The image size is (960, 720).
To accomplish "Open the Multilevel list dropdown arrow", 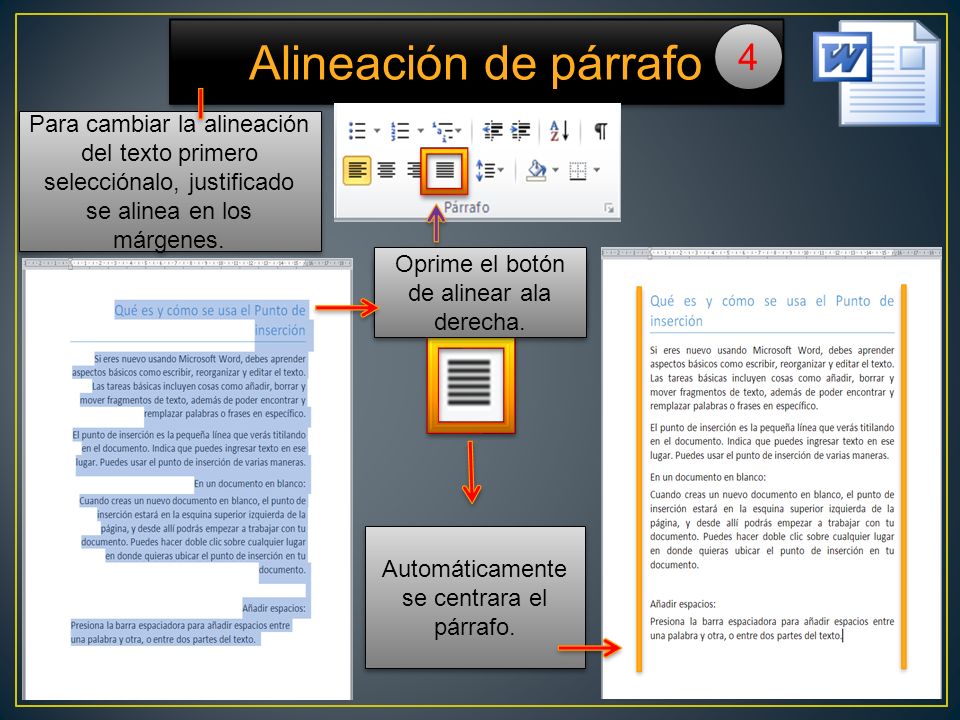I will 459,130.
